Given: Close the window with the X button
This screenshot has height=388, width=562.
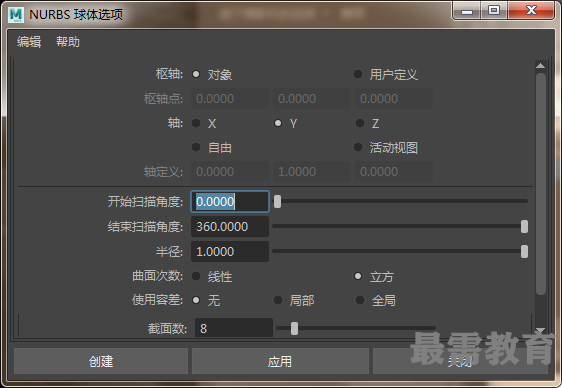Looking at the screenshot, I should click(x=531, y=11).
